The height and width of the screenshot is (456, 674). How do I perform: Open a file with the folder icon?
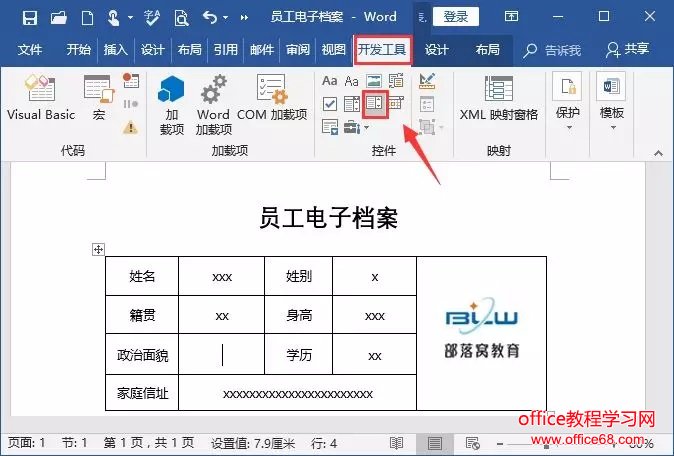click(x=58, y=18)
